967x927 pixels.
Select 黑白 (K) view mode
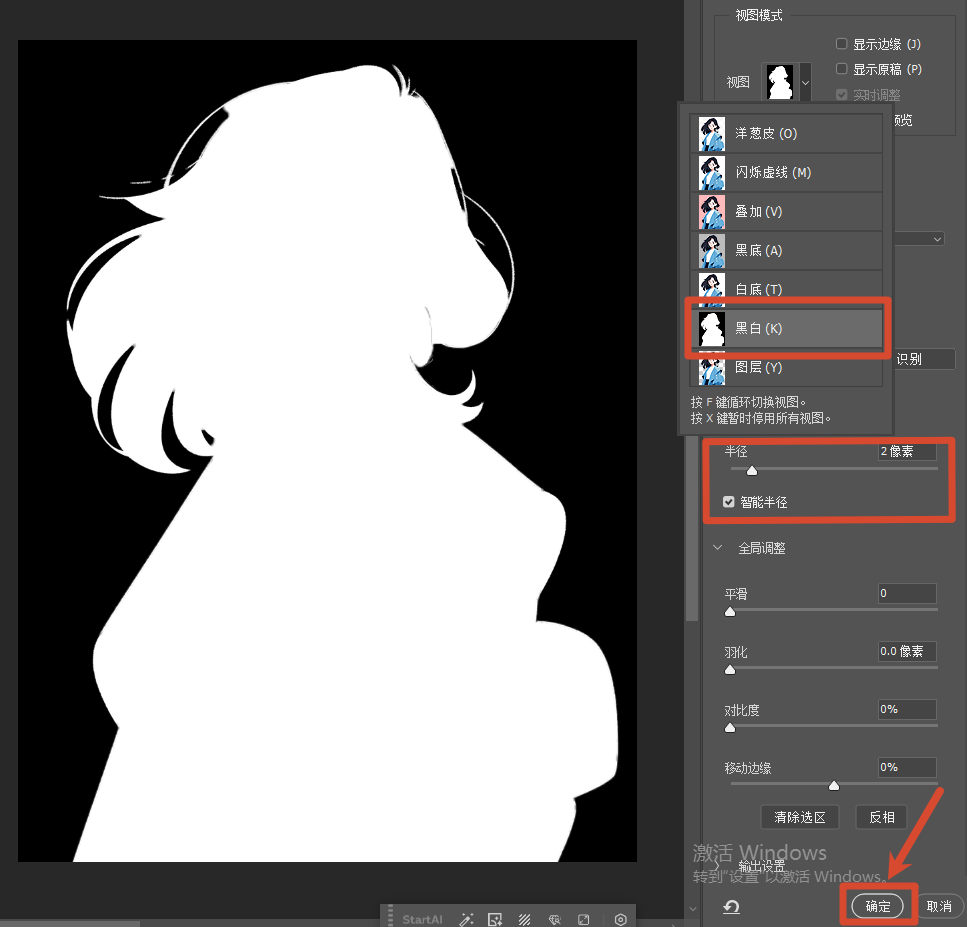pyautogui.click(x=786, y=328)
